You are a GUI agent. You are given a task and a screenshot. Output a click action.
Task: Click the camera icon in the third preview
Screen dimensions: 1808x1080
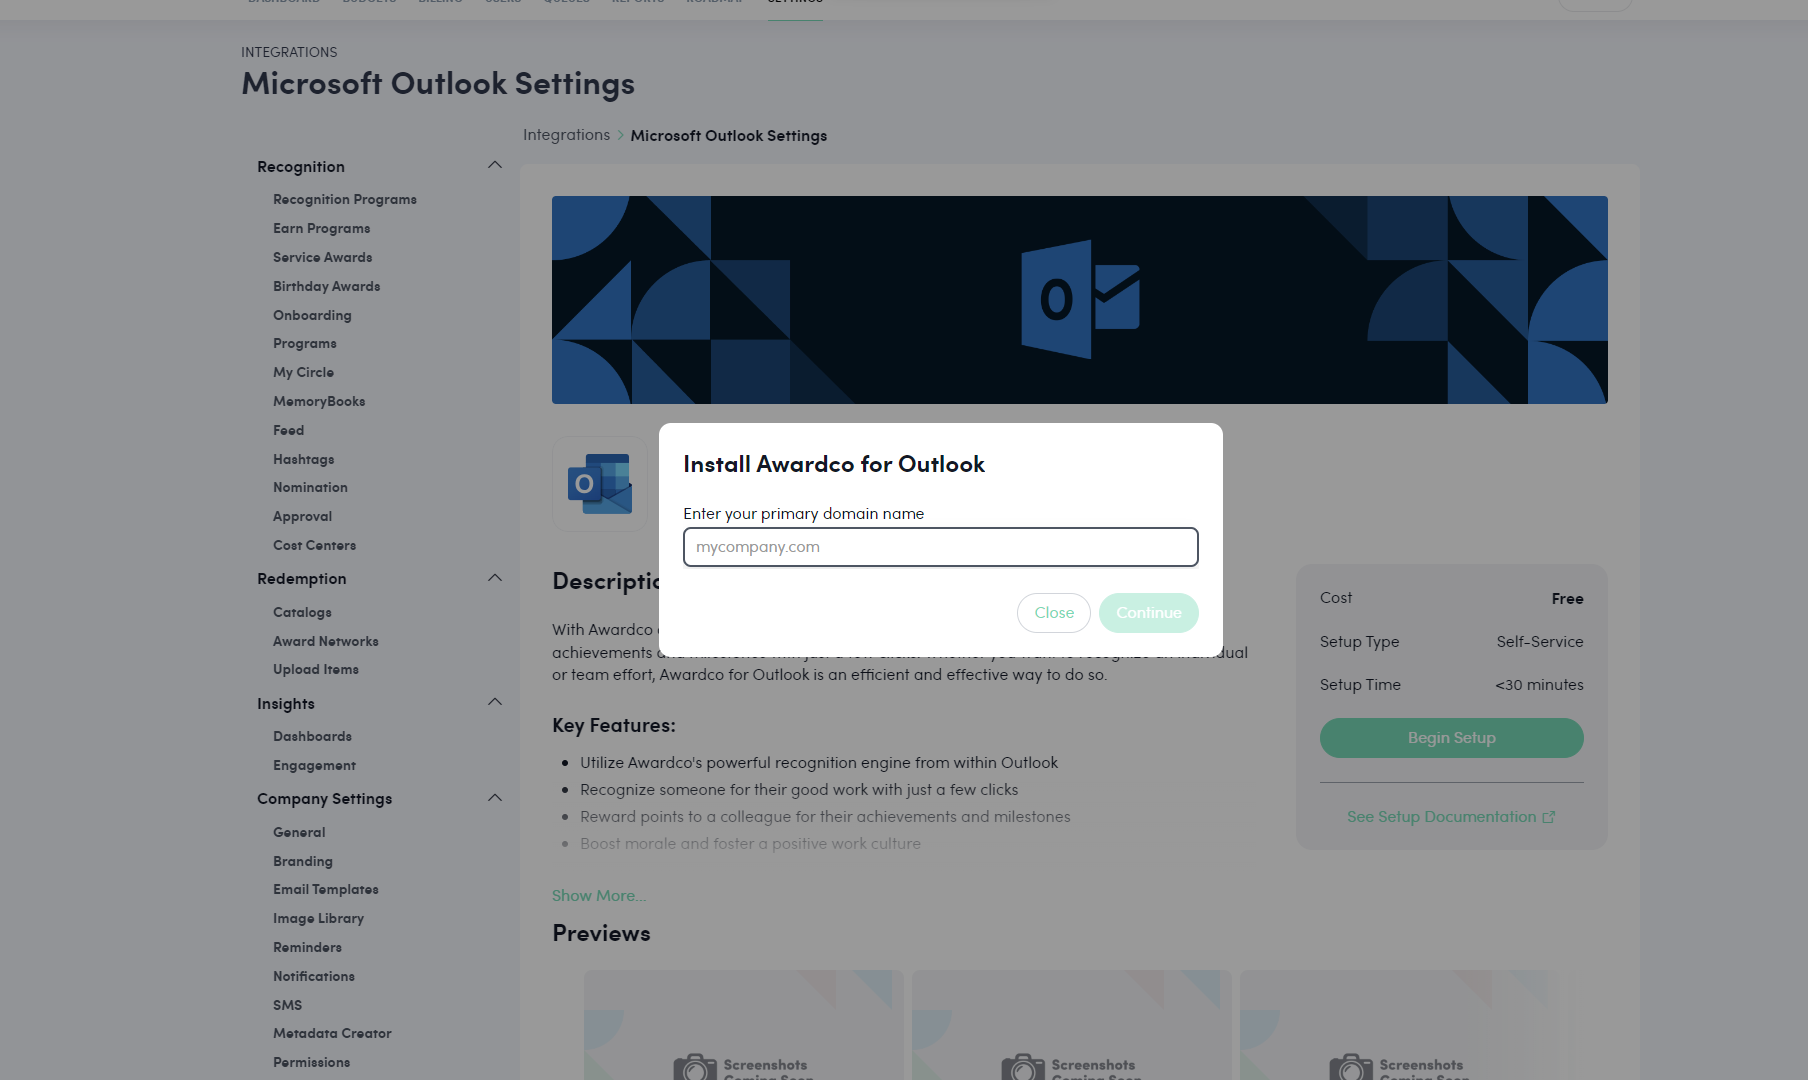pos(1351,1067)
